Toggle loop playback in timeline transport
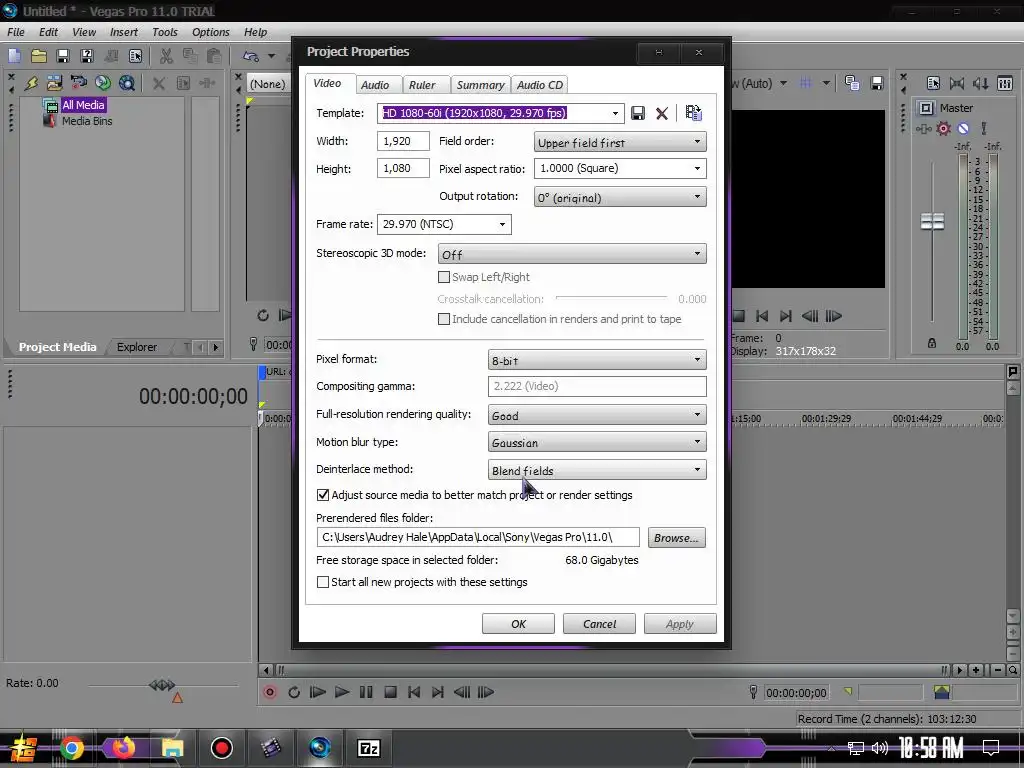1024x768 pixels. pyautogui.click(x=294, y=692)
